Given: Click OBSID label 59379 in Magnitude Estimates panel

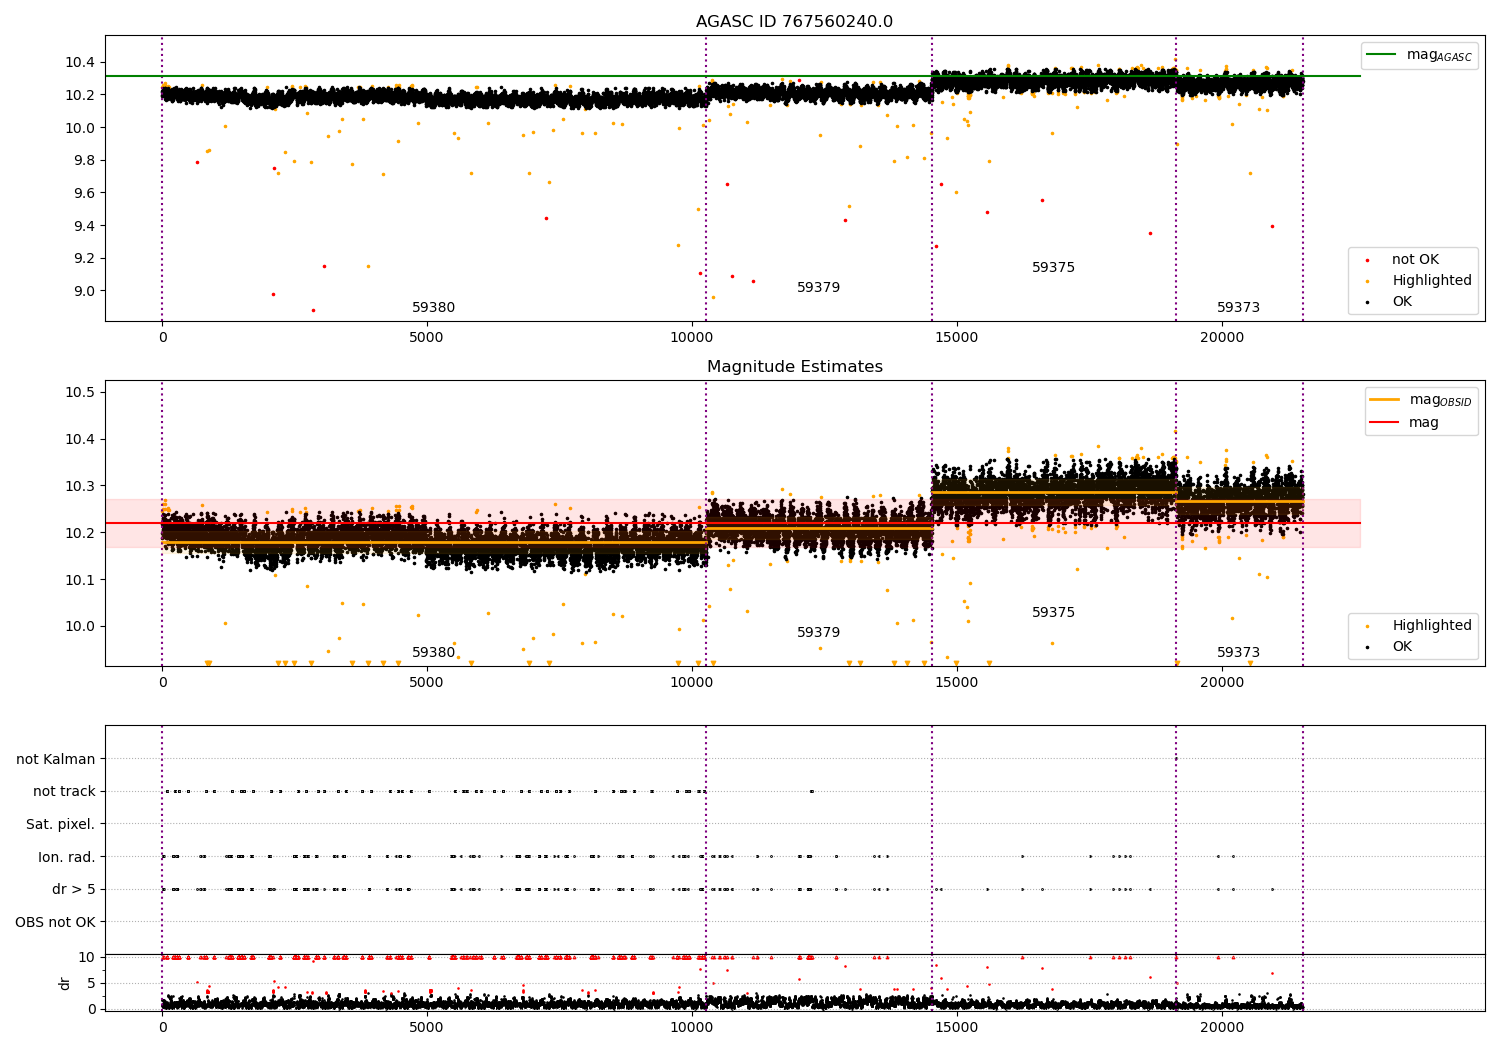Looking at the screenshot, I should [x=818, y=633].
